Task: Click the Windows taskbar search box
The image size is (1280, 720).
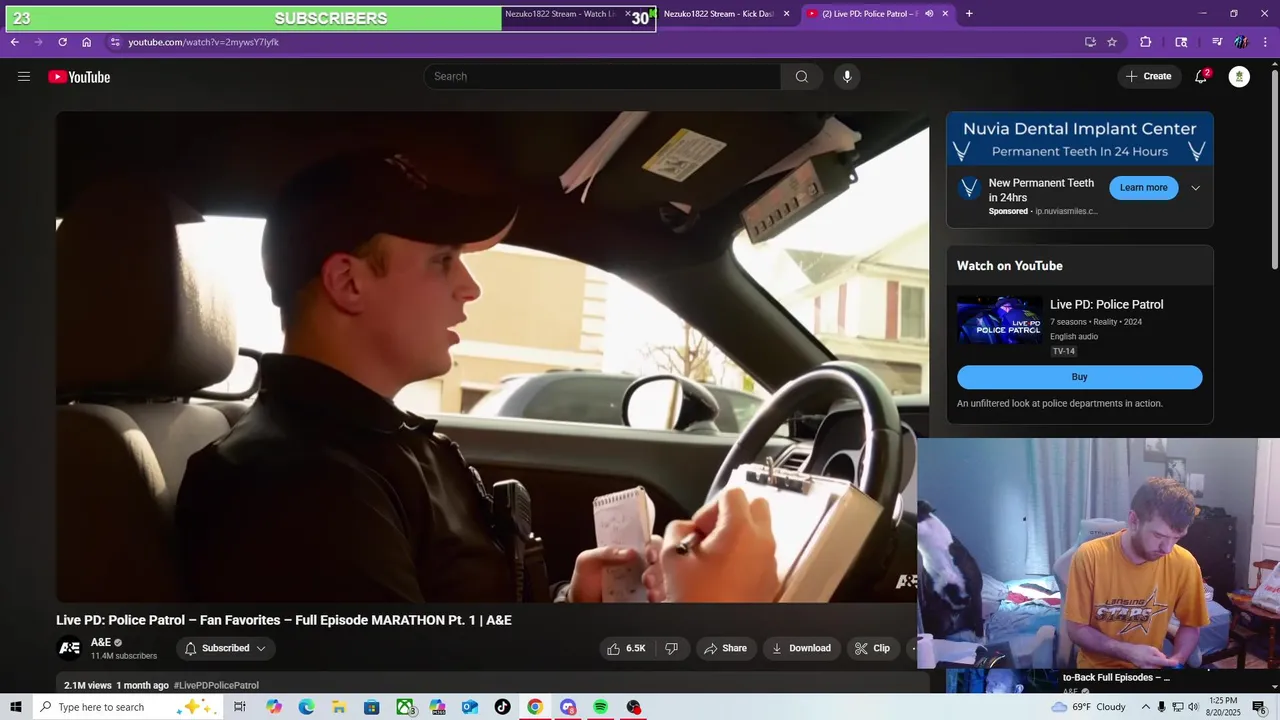Action: point(127,707)
